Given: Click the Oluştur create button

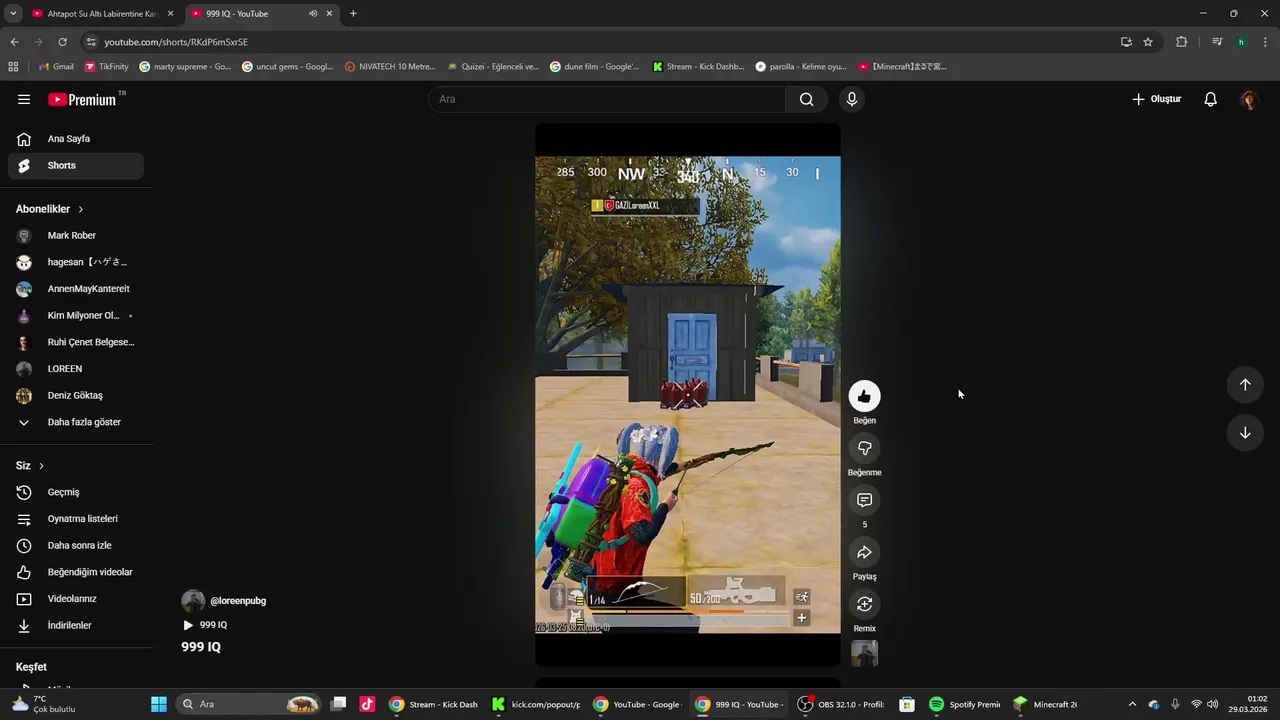Looking at the screenshot, I should (x=1156, y=99).
